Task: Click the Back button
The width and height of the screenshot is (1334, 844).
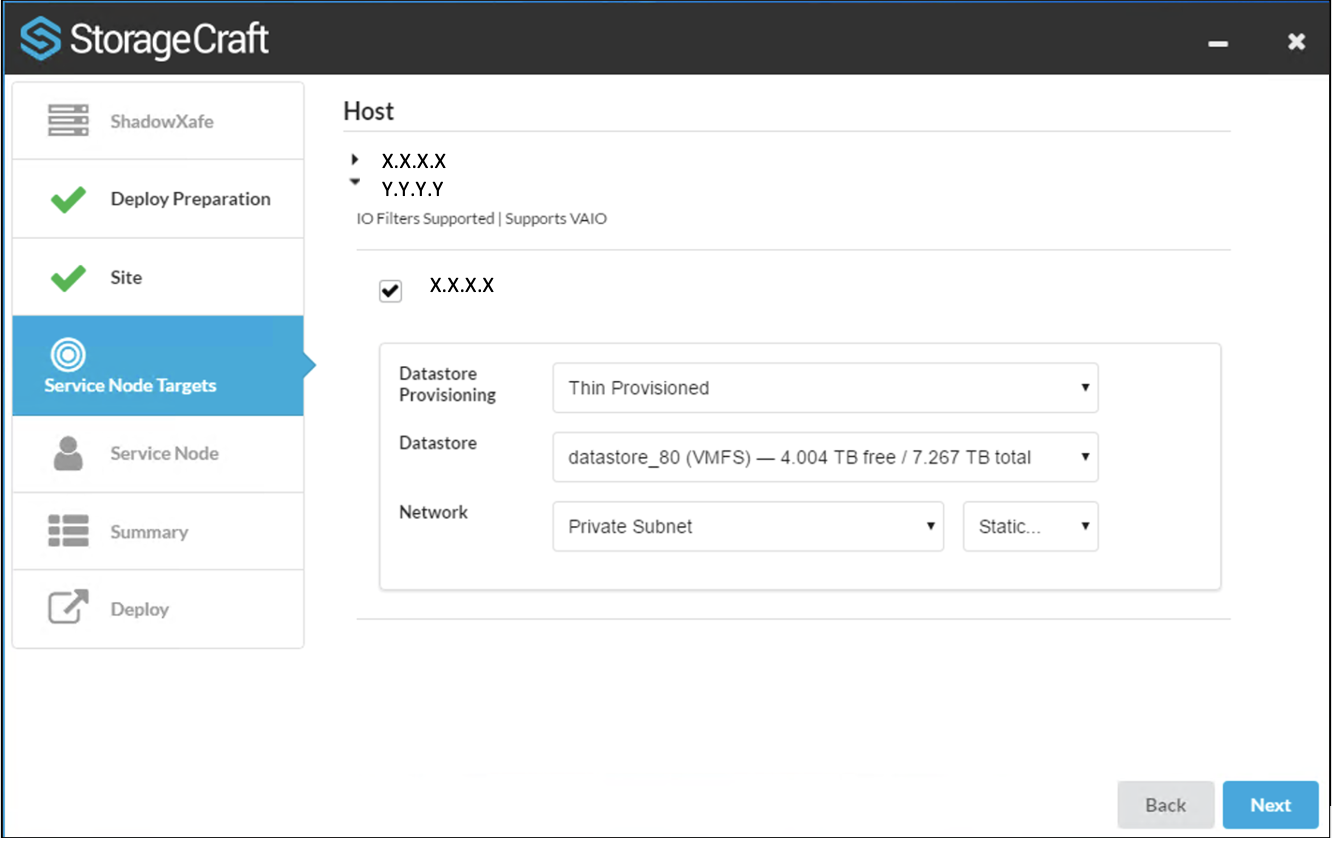Action: coord(1166,805)
